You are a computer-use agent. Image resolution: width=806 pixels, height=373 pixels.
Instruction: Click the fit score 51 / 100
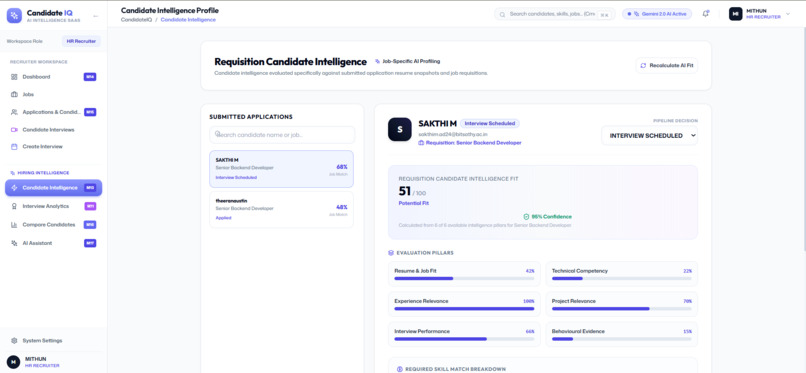tap(412, 192)
